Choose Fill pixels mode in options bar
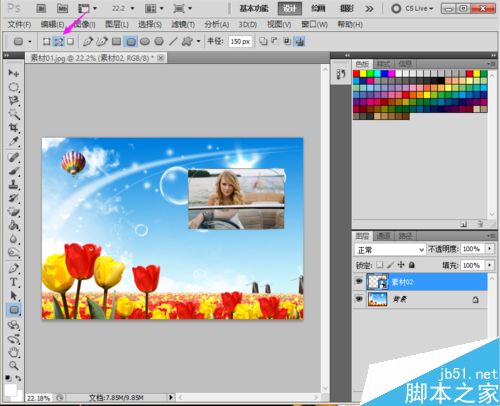The image size is (500, 406). click(70, 41)
